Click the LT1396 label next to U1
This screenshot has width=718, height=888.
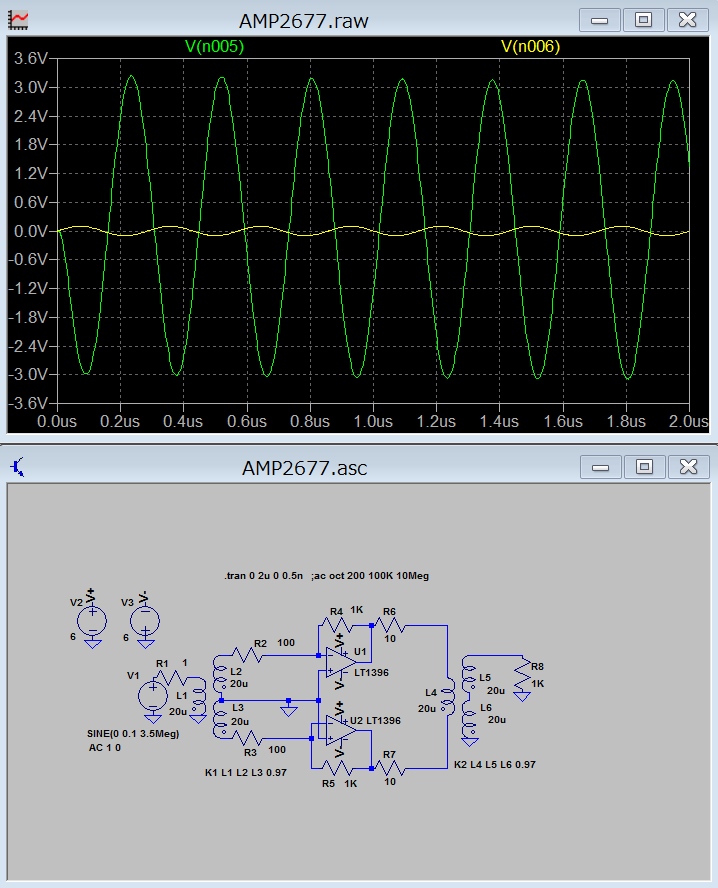click(371, 673)
